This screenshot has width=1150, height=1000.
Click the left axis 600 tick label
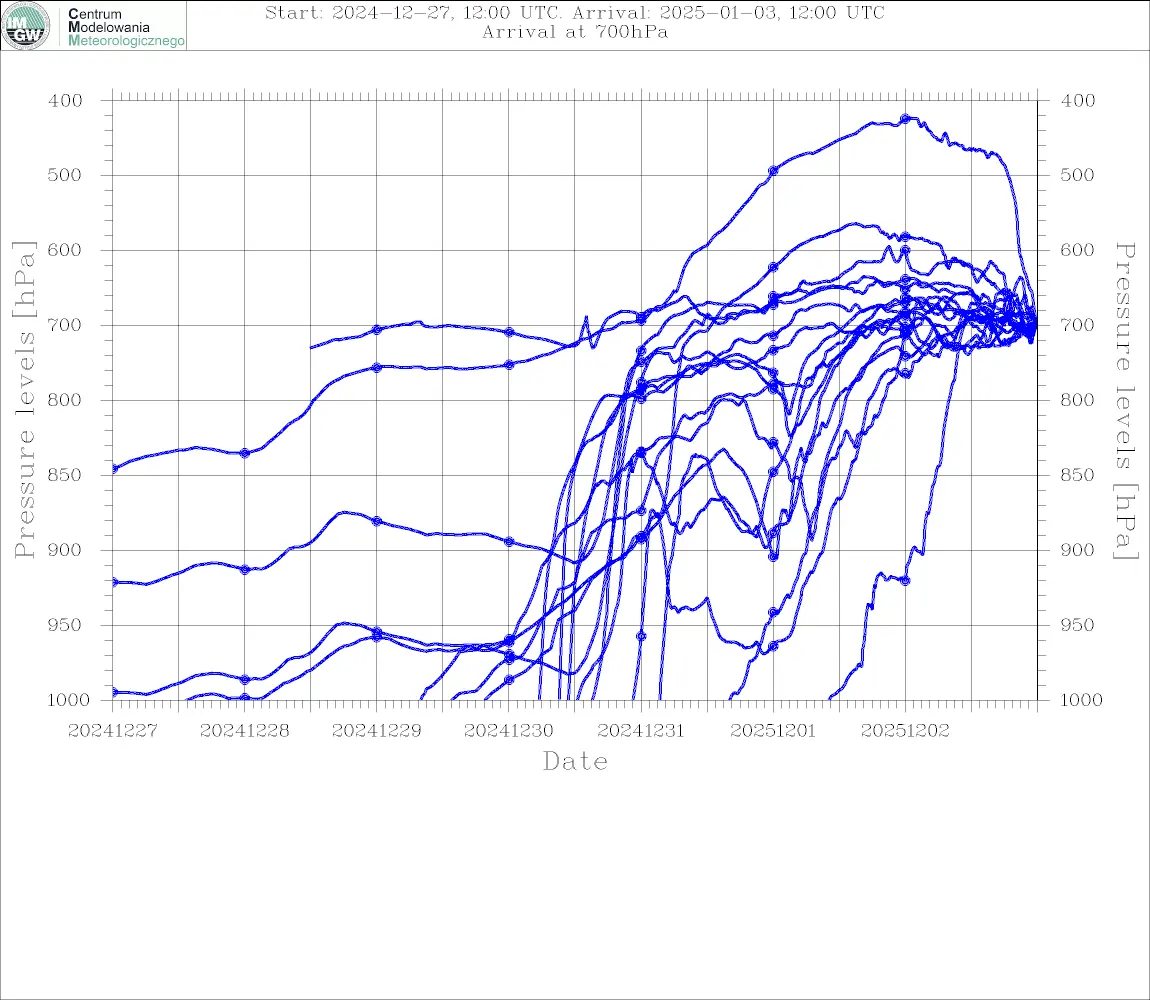coord(65,250)
